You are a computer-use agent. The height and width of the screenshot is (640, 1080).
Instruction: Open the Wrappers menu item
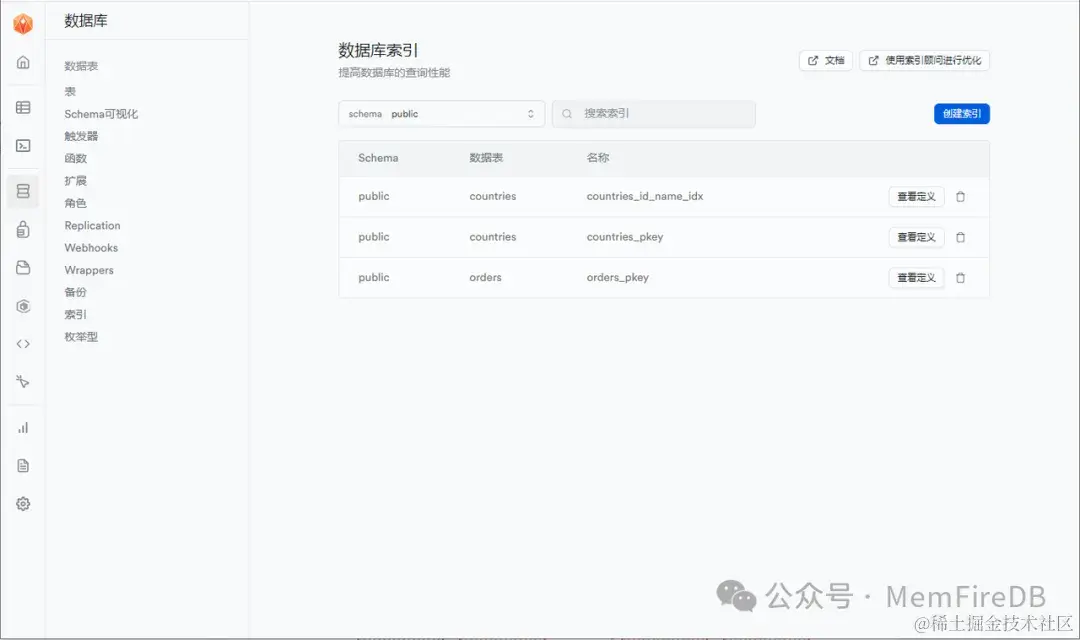(89, 270)
